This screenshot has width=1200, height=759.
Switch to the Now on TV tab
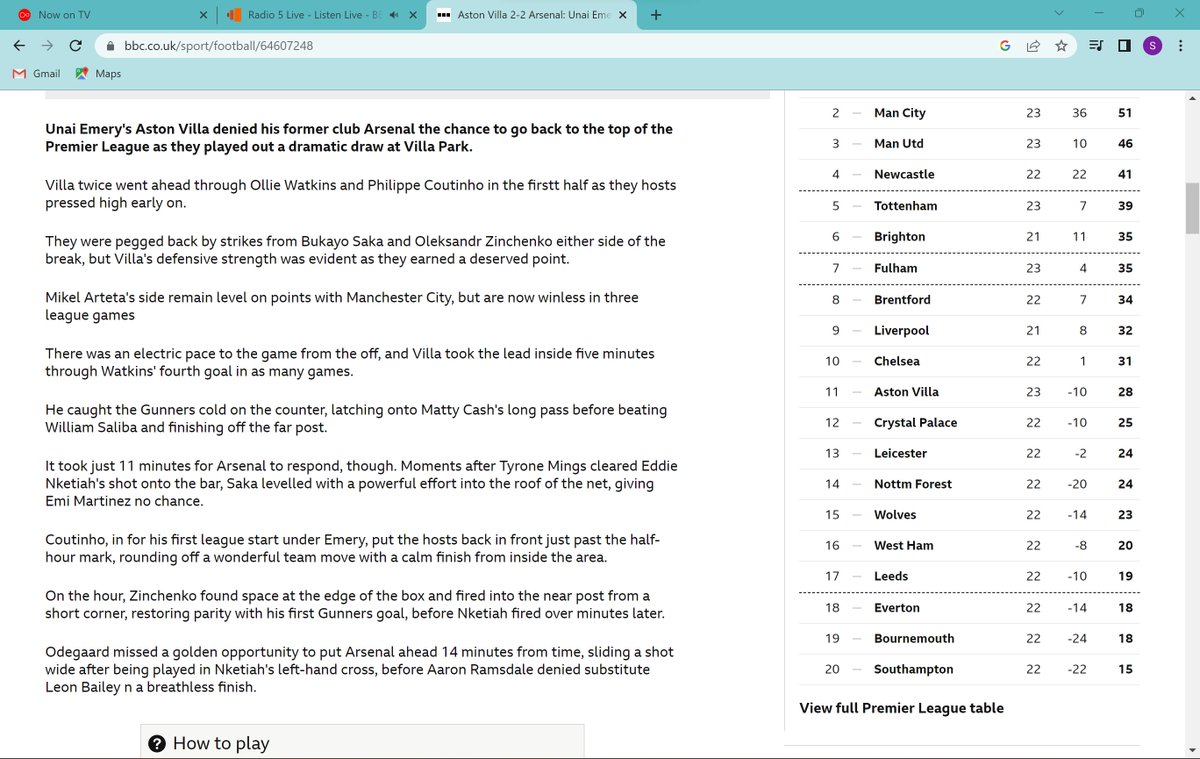(x=110, y=15)
